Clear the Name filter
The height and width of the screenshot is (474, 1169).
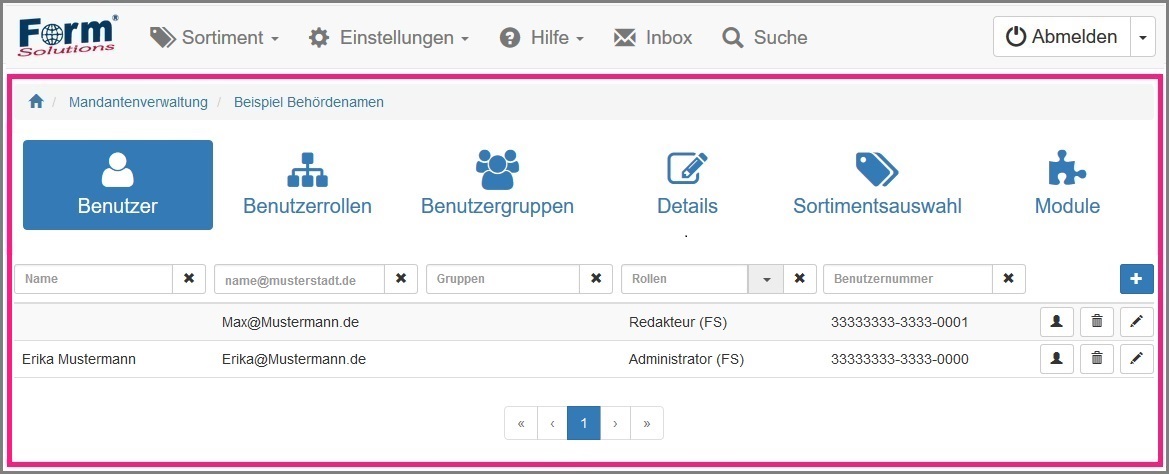pyautogui.click(x=189, y=279)
